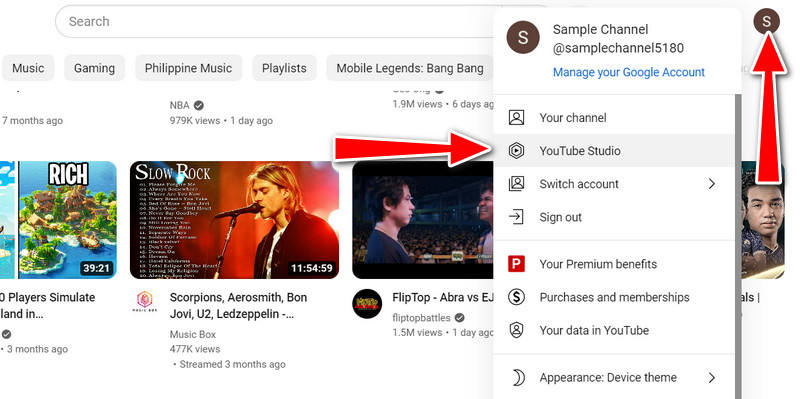800x399 pixels.
Task: Open the FlipTop - Abra vs video title
Action: (443, 297)
